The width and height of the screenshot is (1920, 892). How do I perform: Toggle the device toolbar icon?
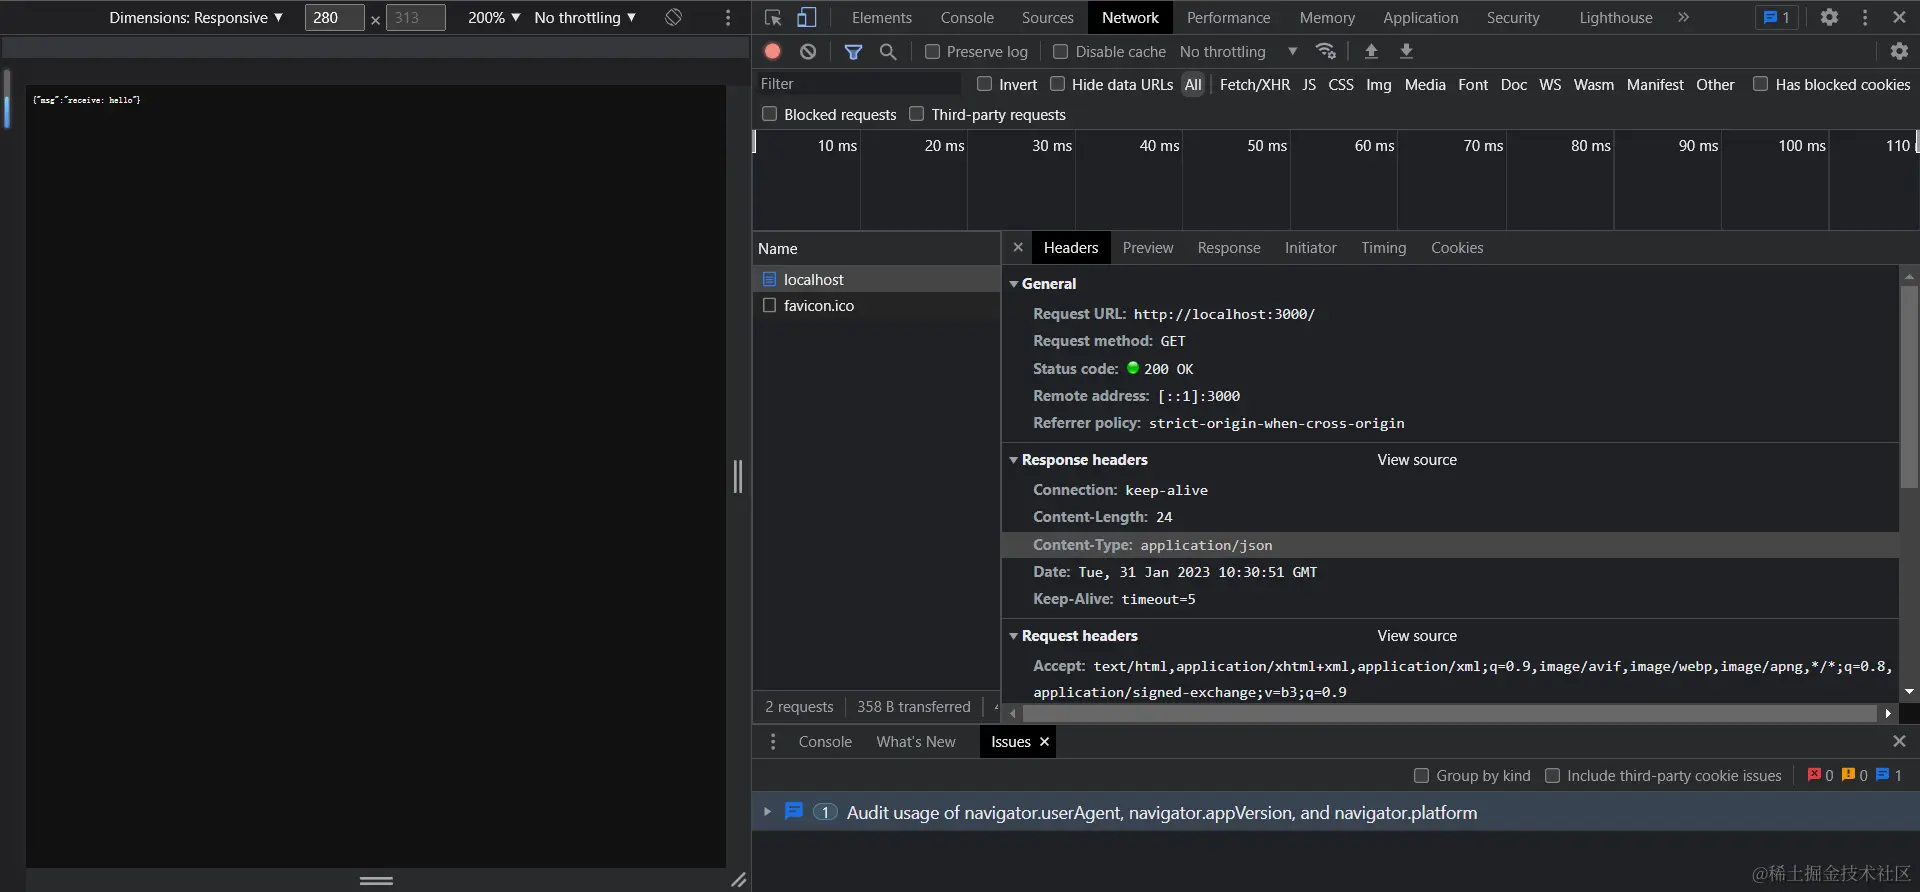(x=806, y=18)
